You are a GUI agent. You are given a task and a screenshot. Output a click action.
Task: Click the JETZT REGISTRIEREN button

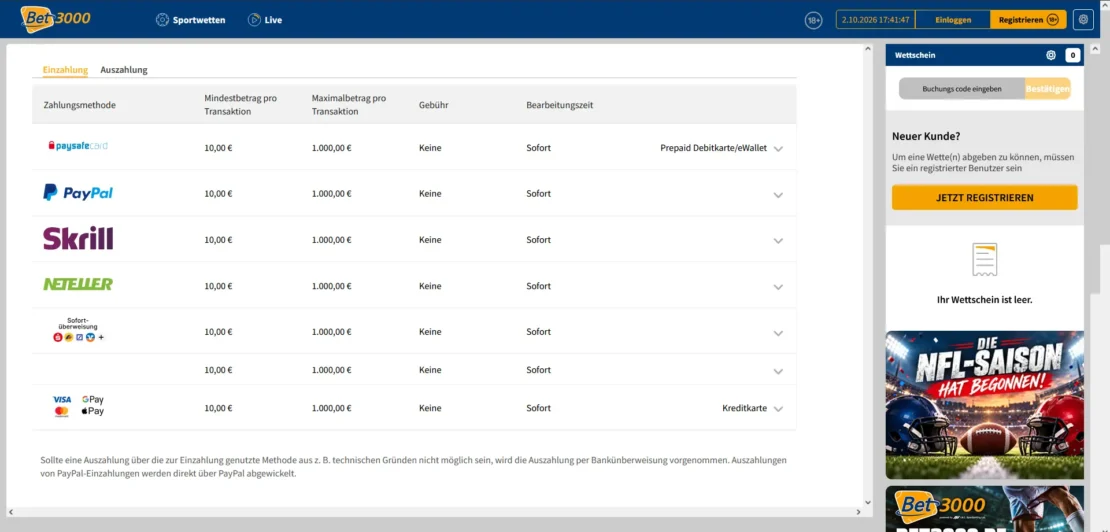click(984, 198)
